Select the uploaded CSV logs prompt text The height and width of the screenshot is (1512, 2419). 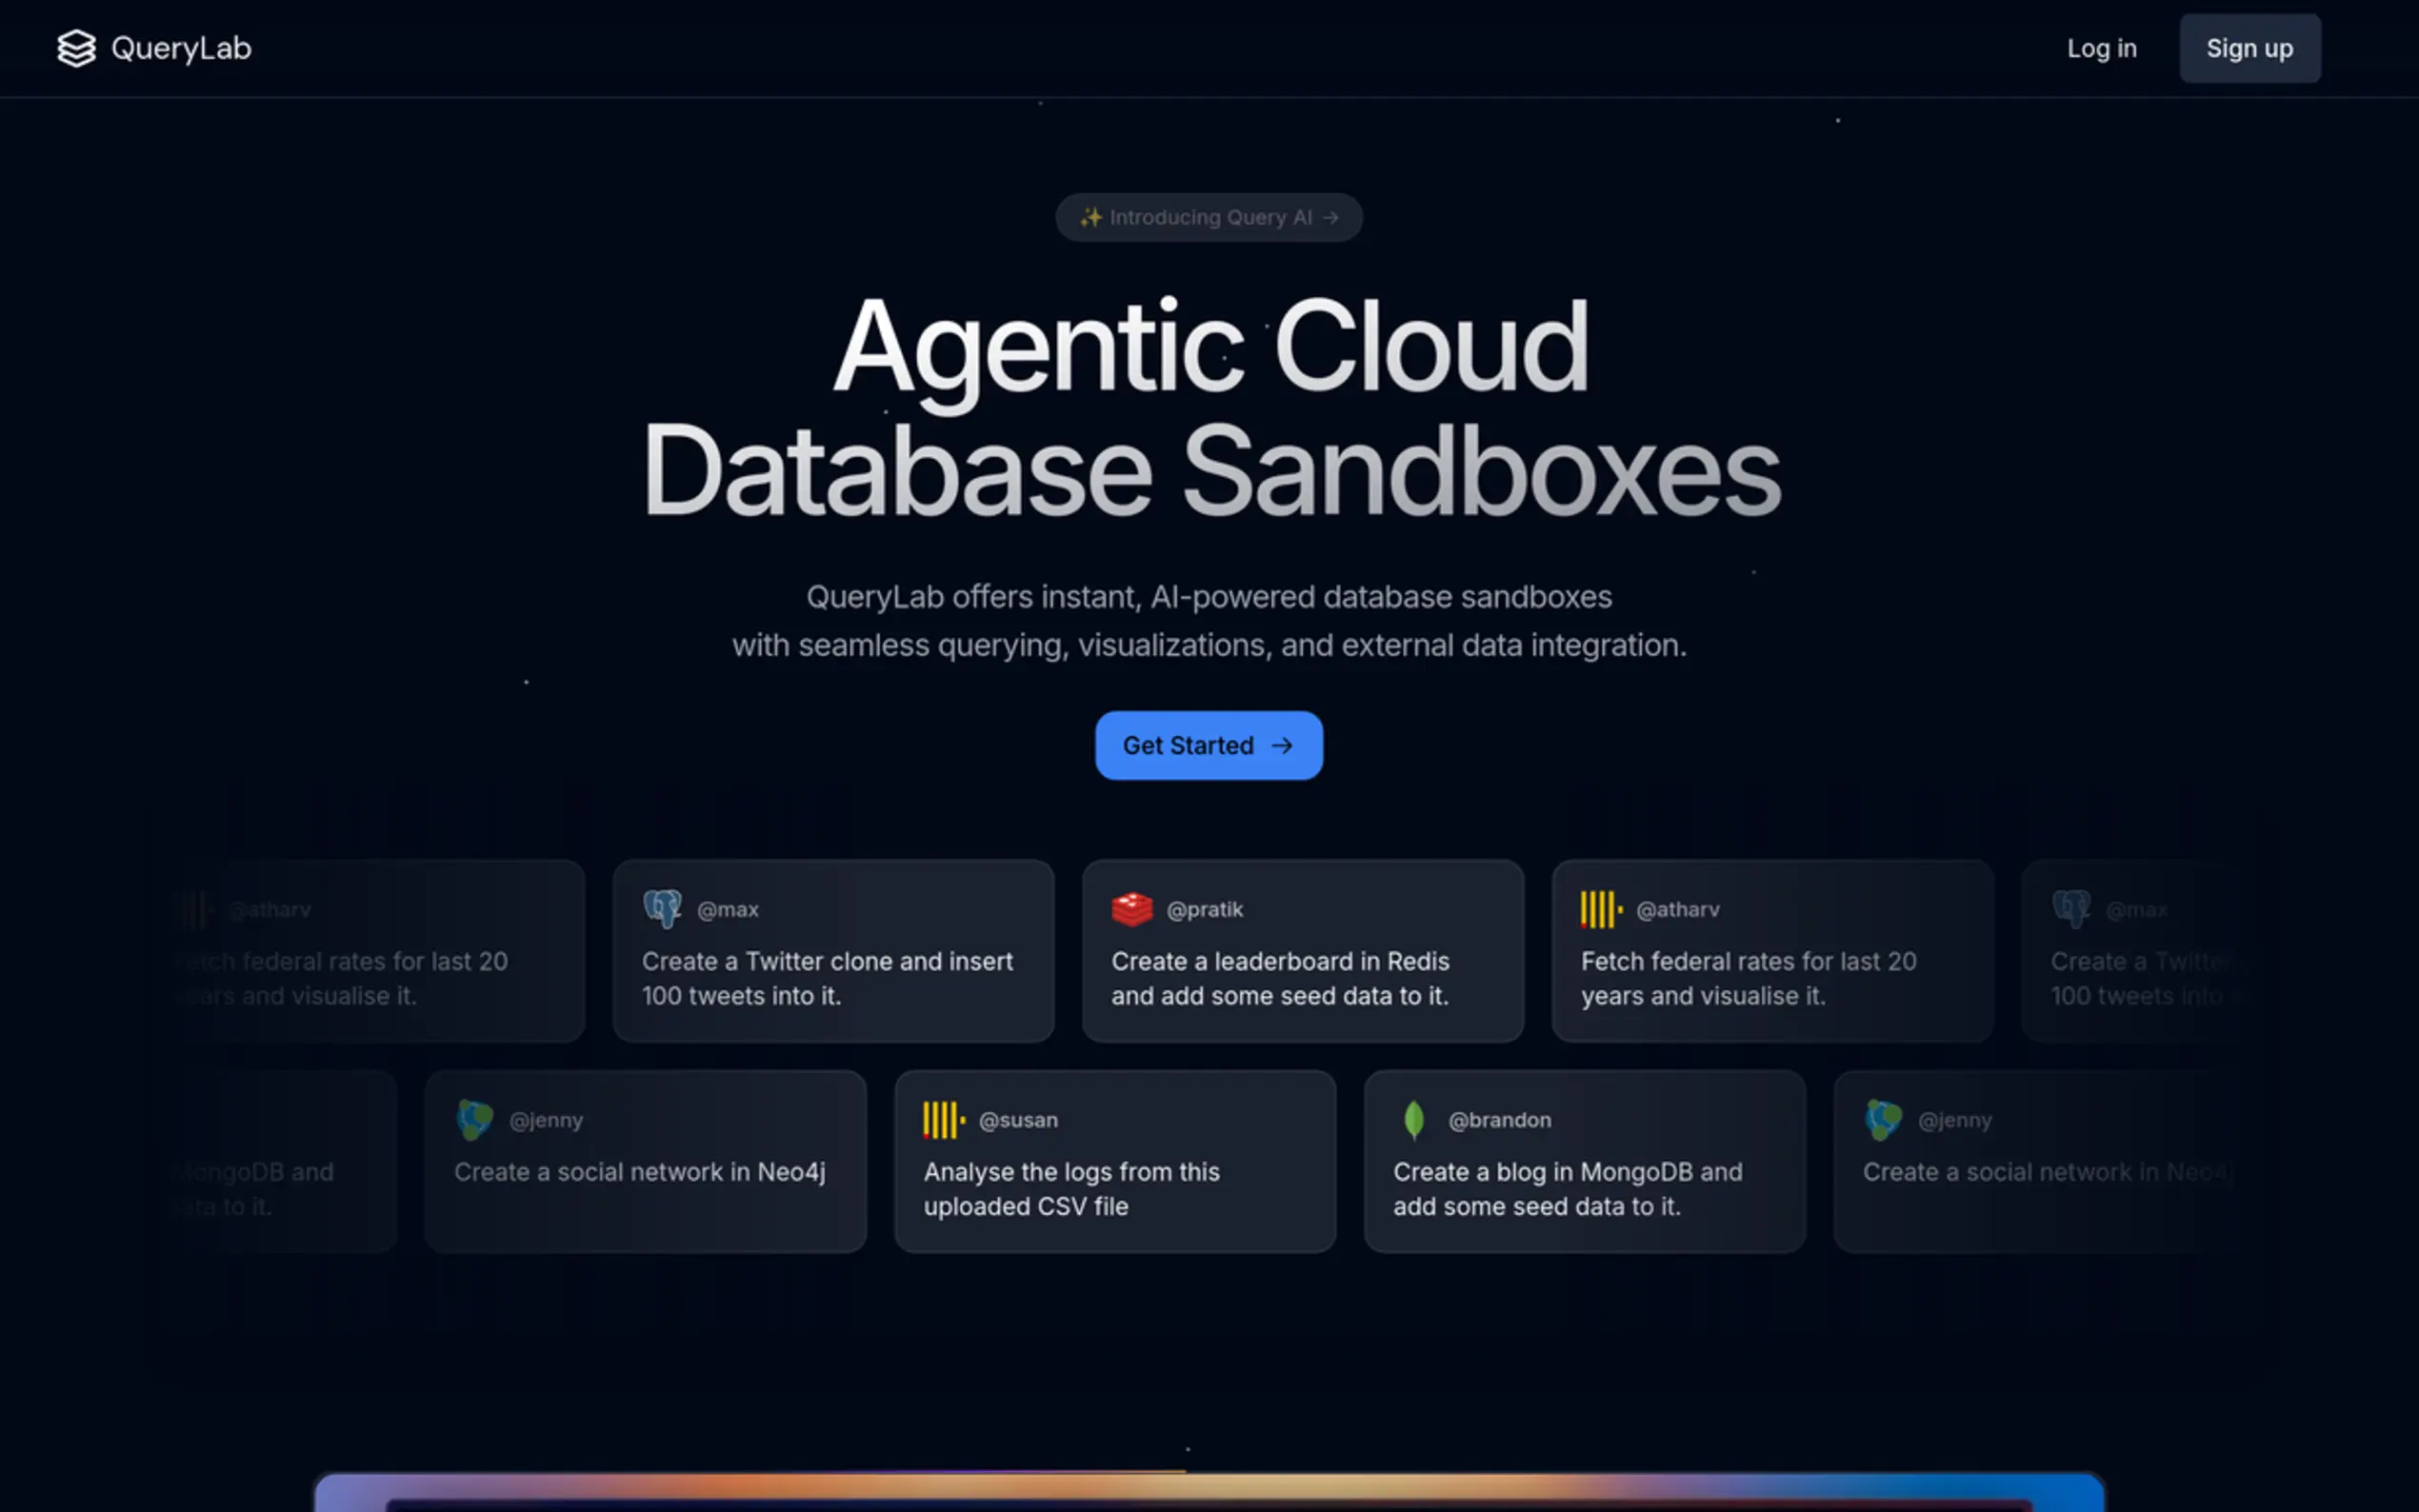coord(1071,1189)
